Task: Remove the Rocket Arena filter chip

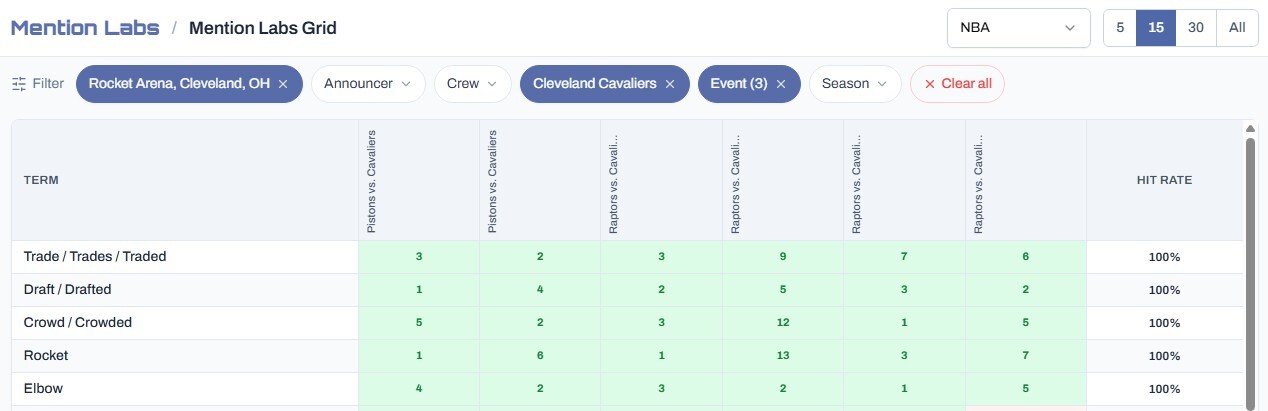Action: tap(283, 84)
